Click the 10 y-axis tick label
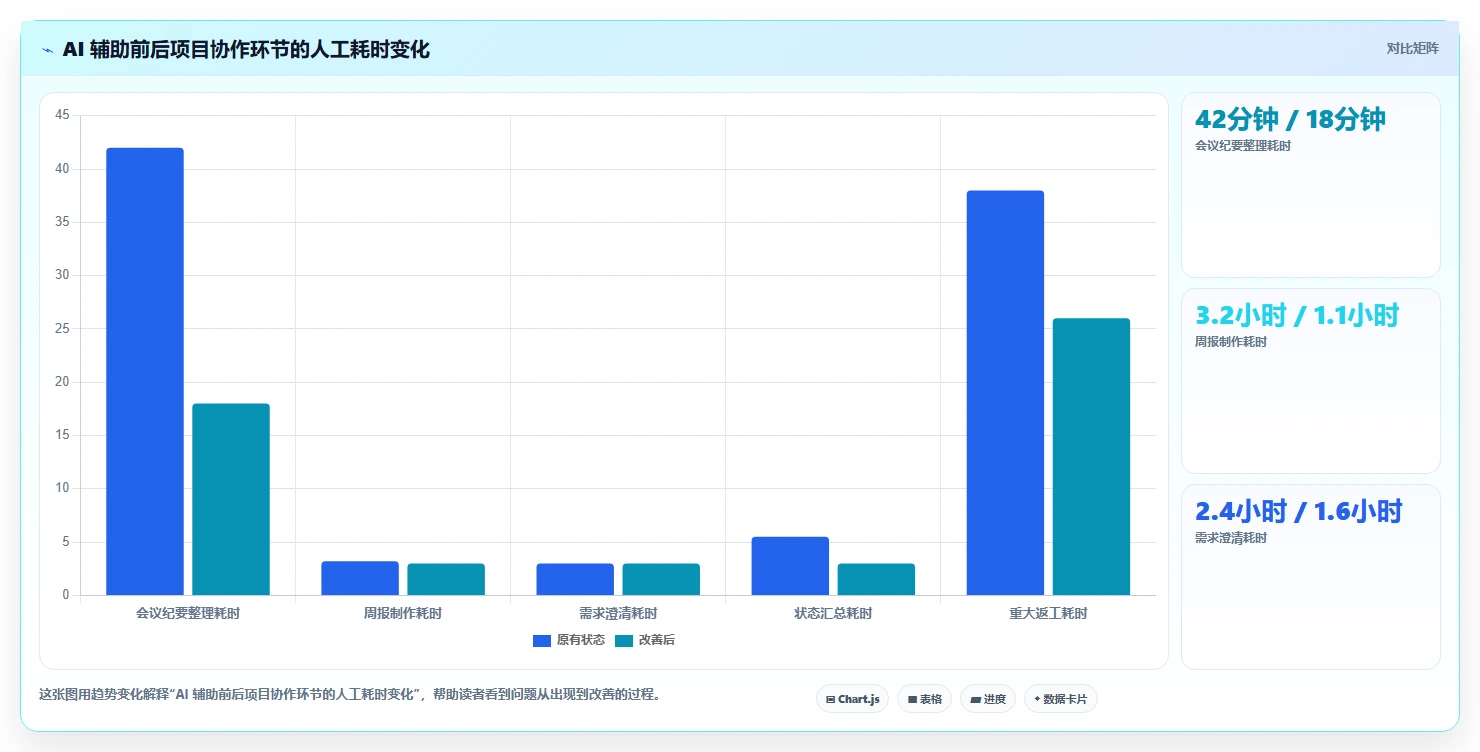The width and height of the screenshot is (1480, 752). coord(62,489)
